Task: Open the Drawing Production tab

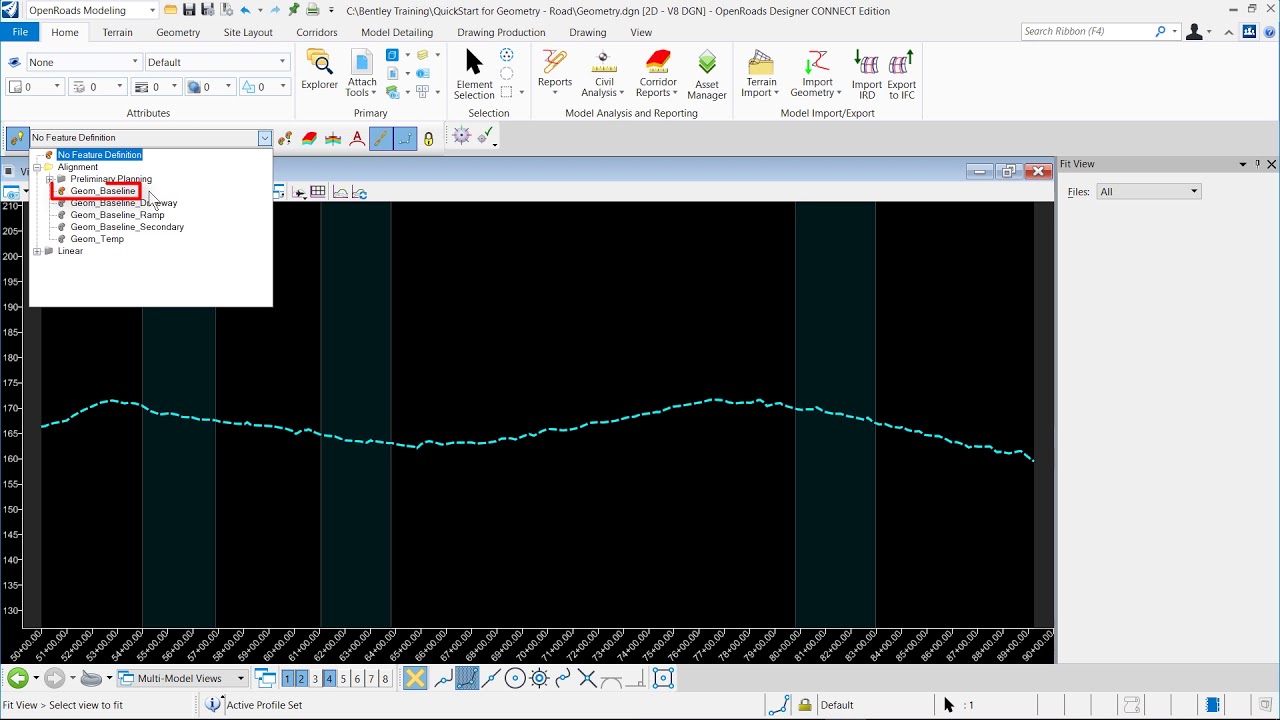Action: 501,32
